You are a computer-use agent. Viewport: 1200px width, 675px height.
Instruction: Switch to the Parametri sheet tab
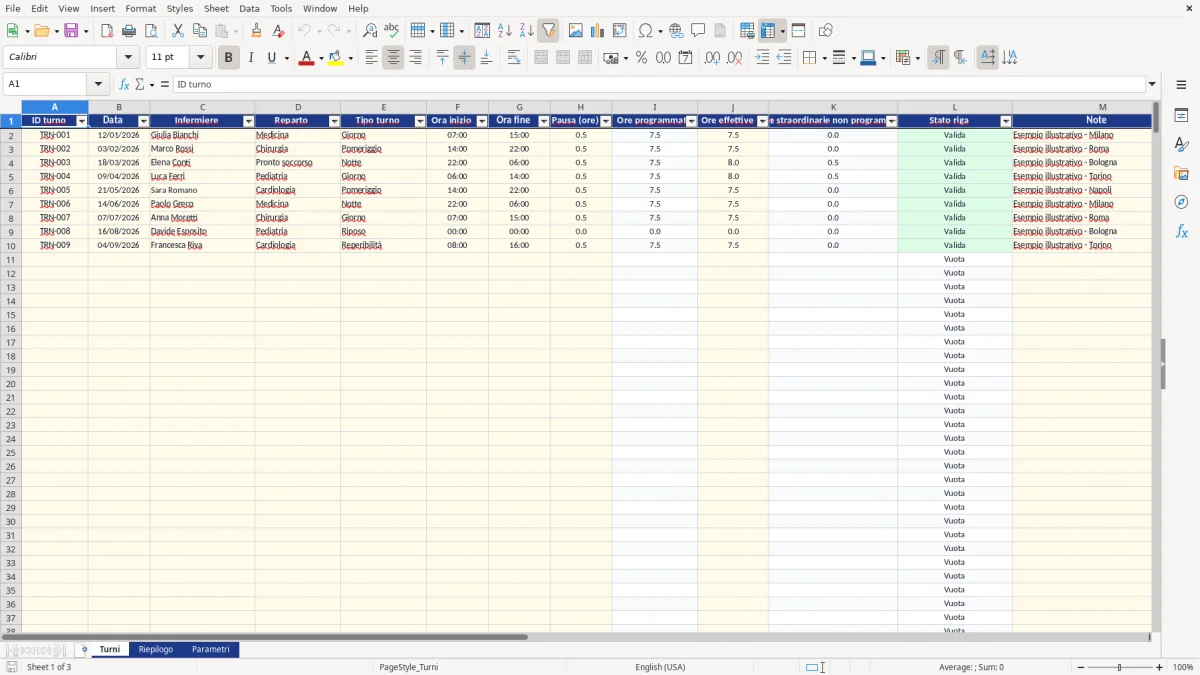[210, 650]
